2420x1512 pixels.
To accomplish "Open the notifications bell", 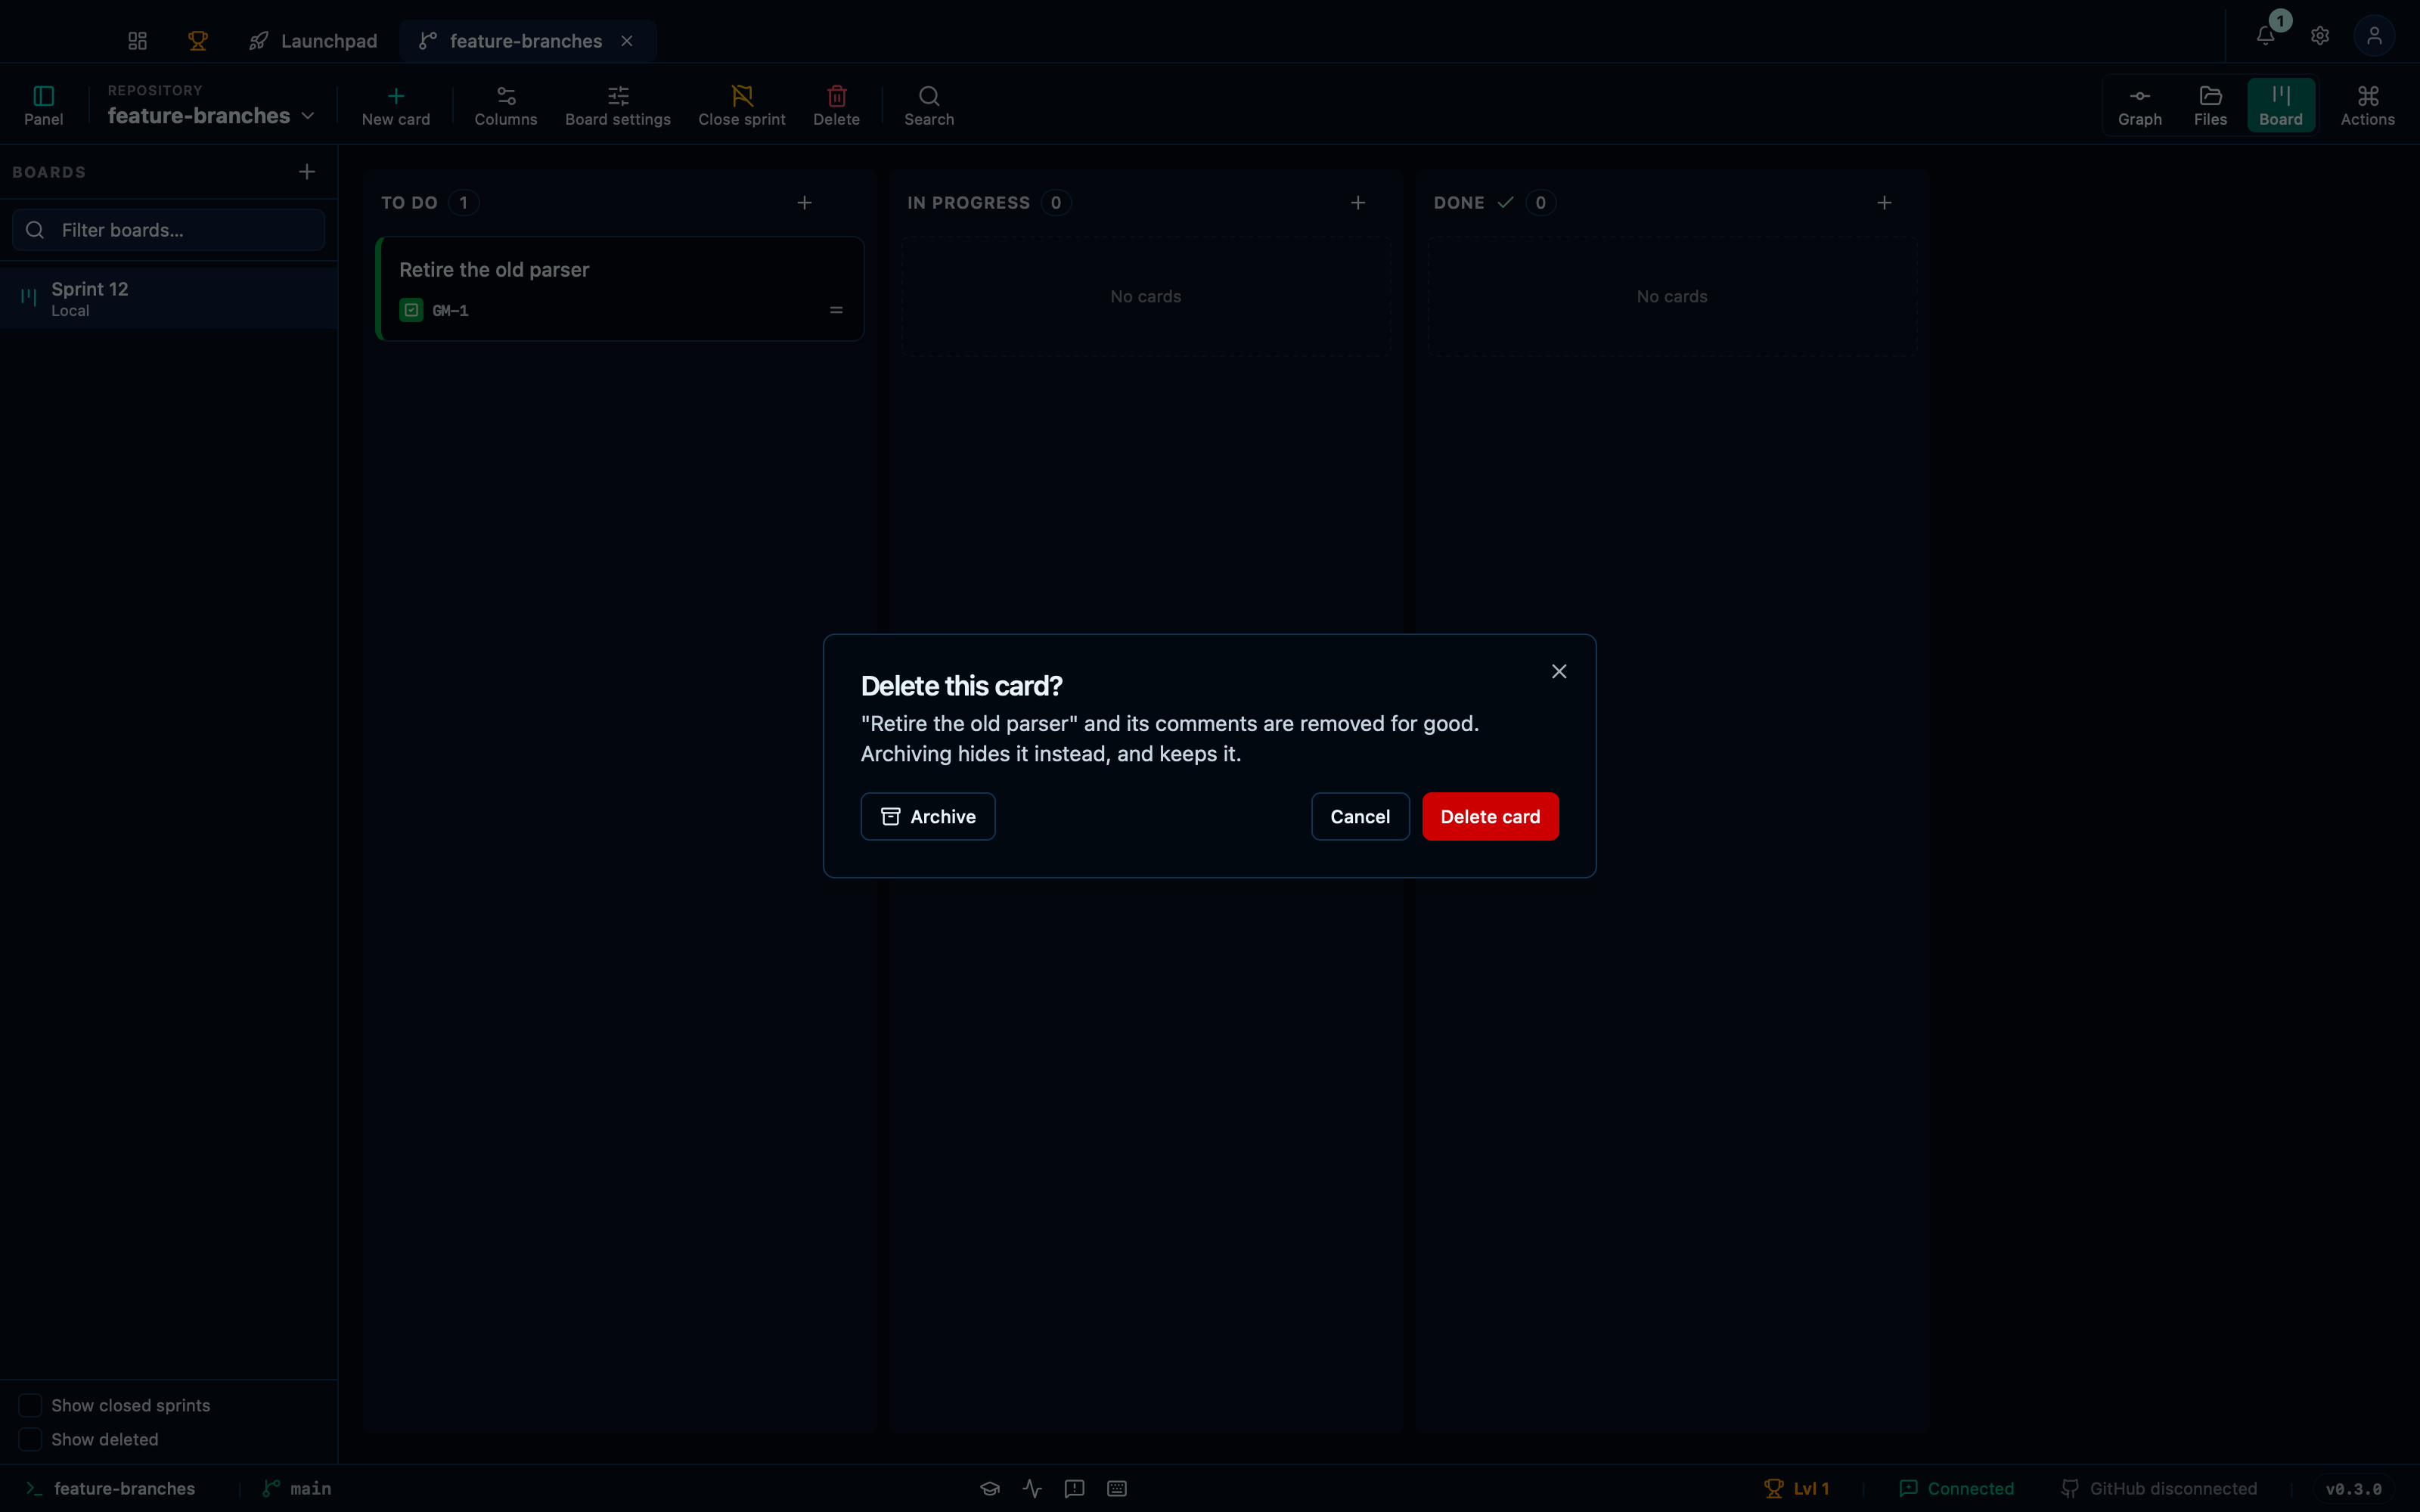I will [2266, 36].
